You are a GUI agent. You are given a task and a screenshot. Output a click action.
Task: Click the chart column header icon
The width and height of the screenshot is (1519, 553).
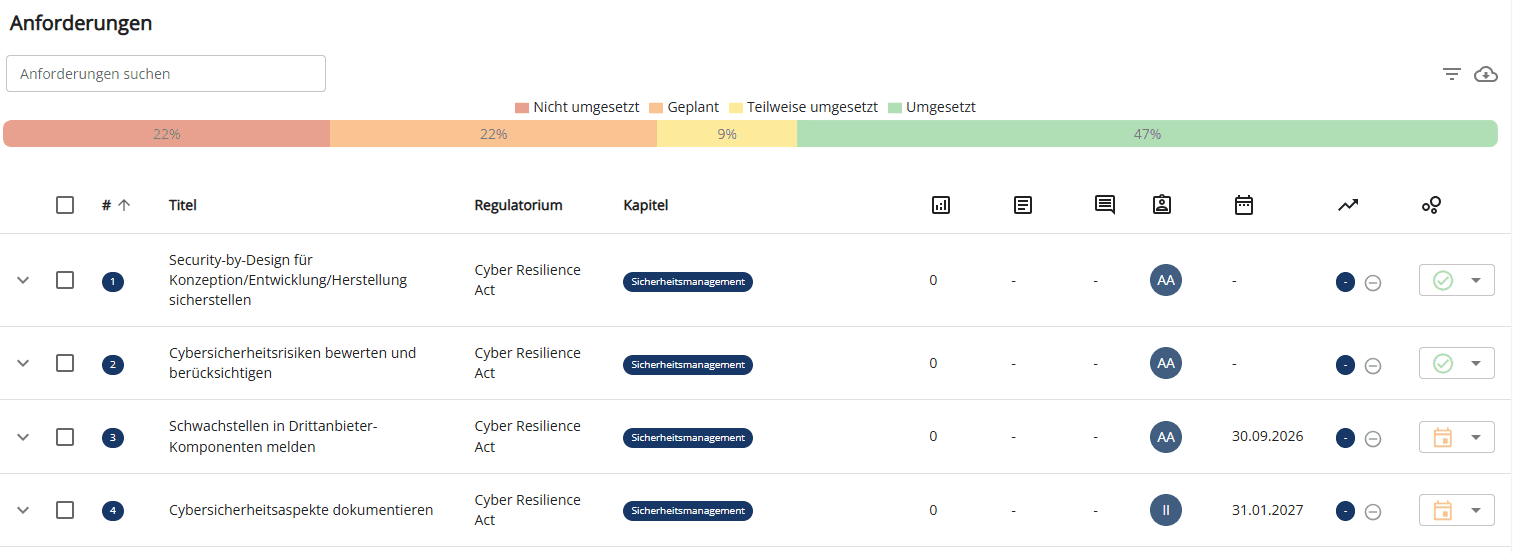coord(940,205)
